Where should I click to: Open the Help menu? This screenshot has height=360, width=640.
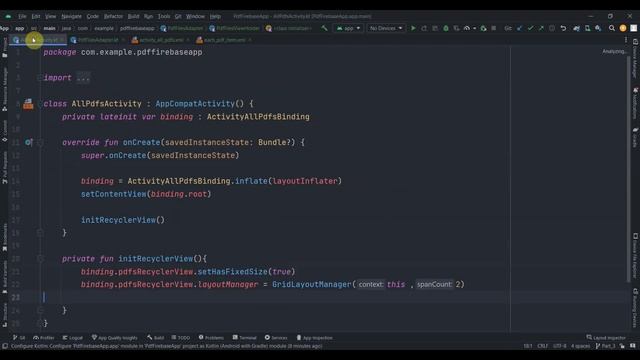point(215,16)
